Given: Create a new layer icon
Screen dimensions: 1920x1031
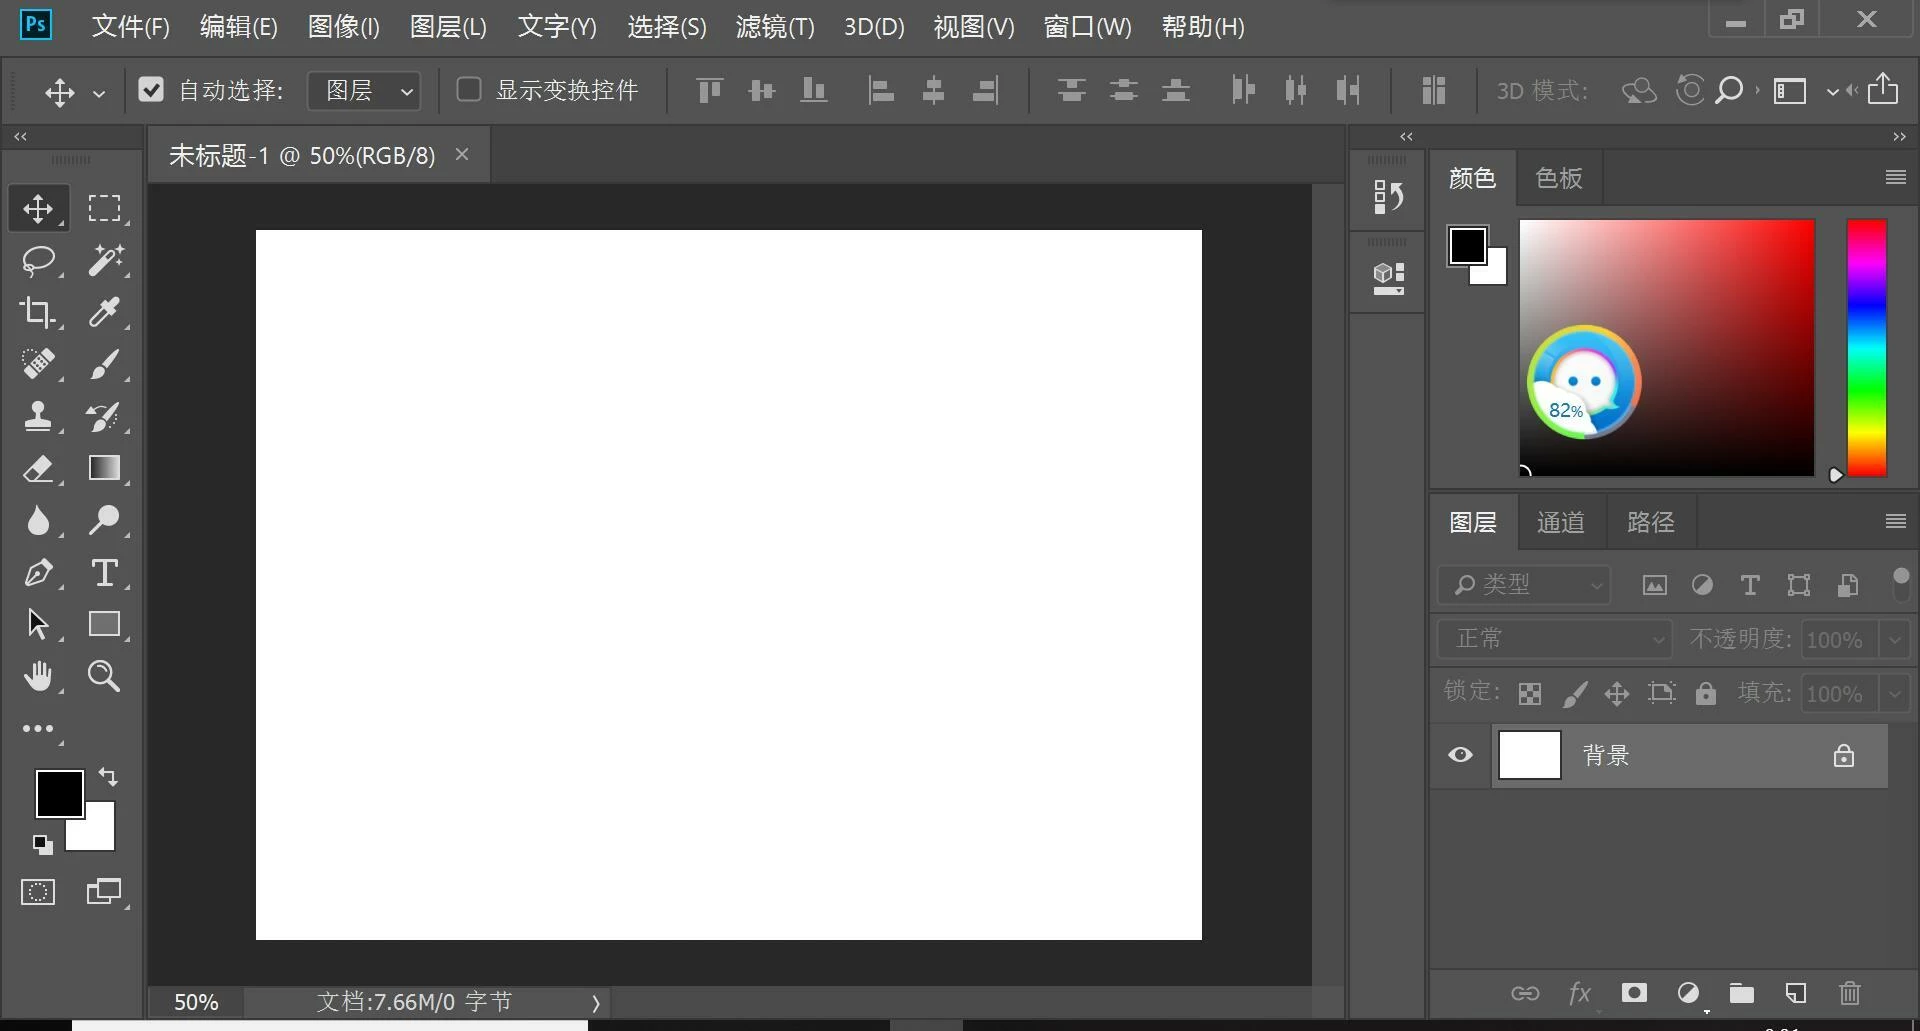Looking at the screenshot, I should pyautogui.click(x=1796, y=993).
